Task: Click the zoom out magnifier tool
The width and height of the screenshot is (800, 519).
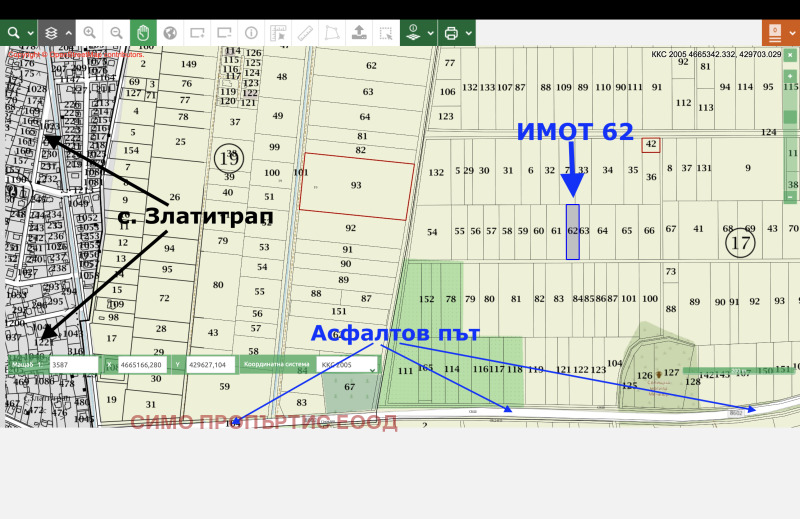Action: coord(117,33)
